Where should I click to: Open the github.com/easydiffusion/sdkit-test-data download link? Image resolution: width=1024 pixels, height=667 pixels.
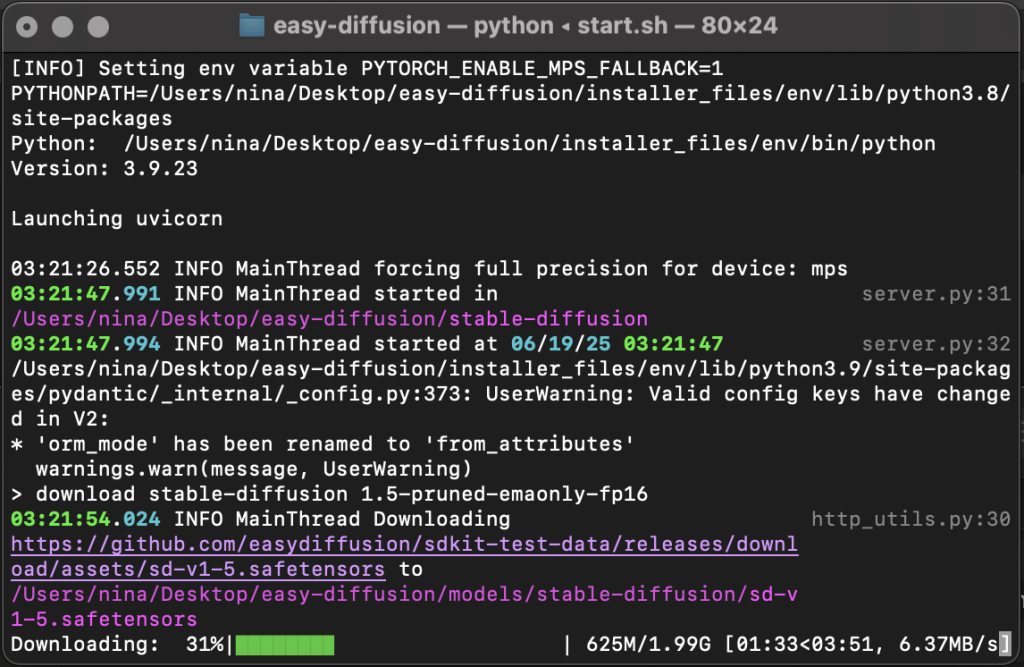pyautogui.click(x=404, y=544)
